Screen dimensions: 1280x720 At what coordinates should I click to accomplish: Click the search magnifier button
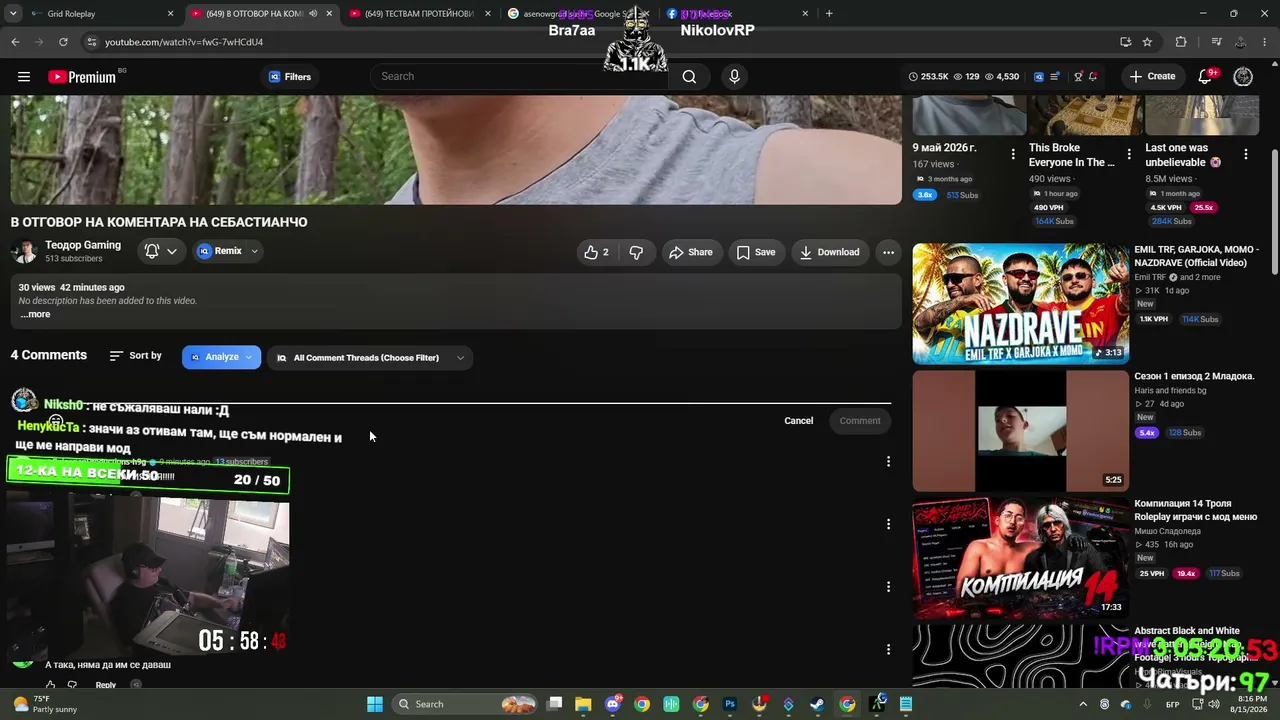click(689, 77)
